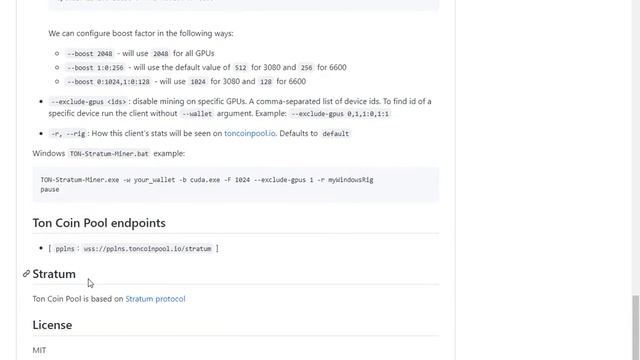Click the vertical scrollbar thumb
This screenshot has height=360, width=640.
coord(635,328)
